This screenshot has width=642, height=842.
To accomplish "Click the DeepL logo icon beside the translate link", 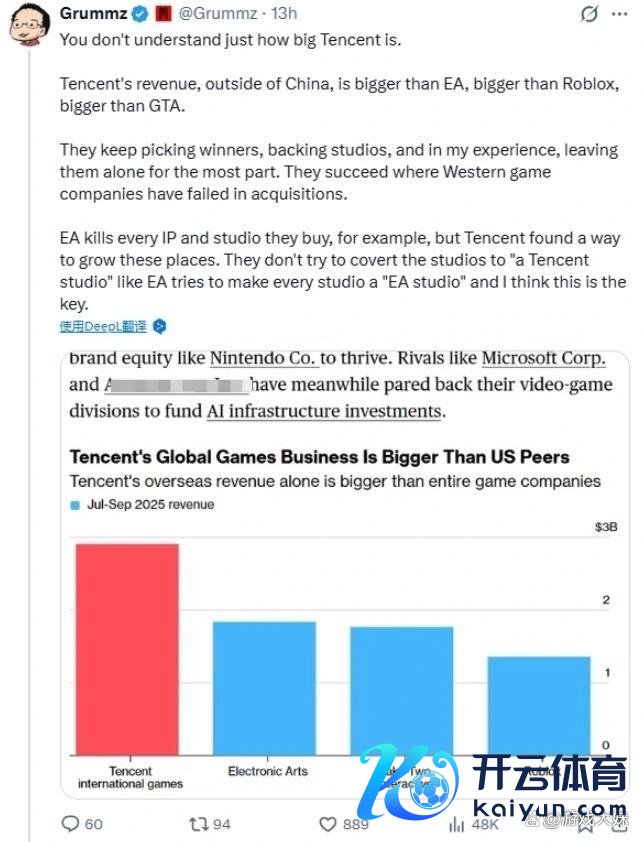I will click(x=159, y=326).
